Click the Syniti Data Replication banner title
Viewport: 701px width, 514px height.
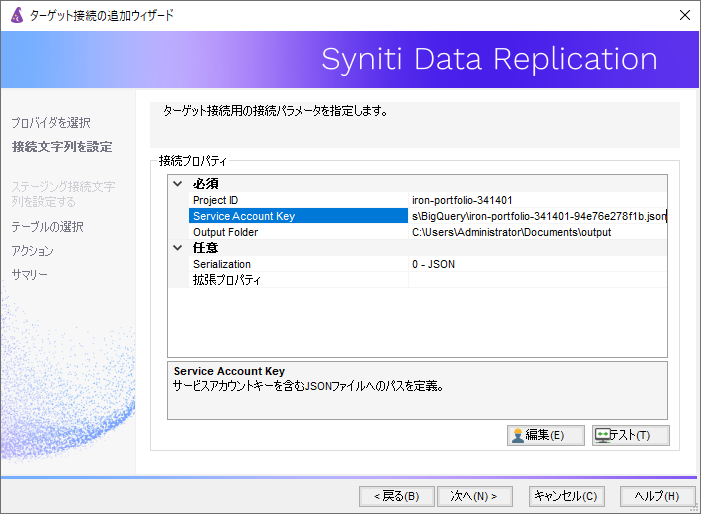(490, 59)
